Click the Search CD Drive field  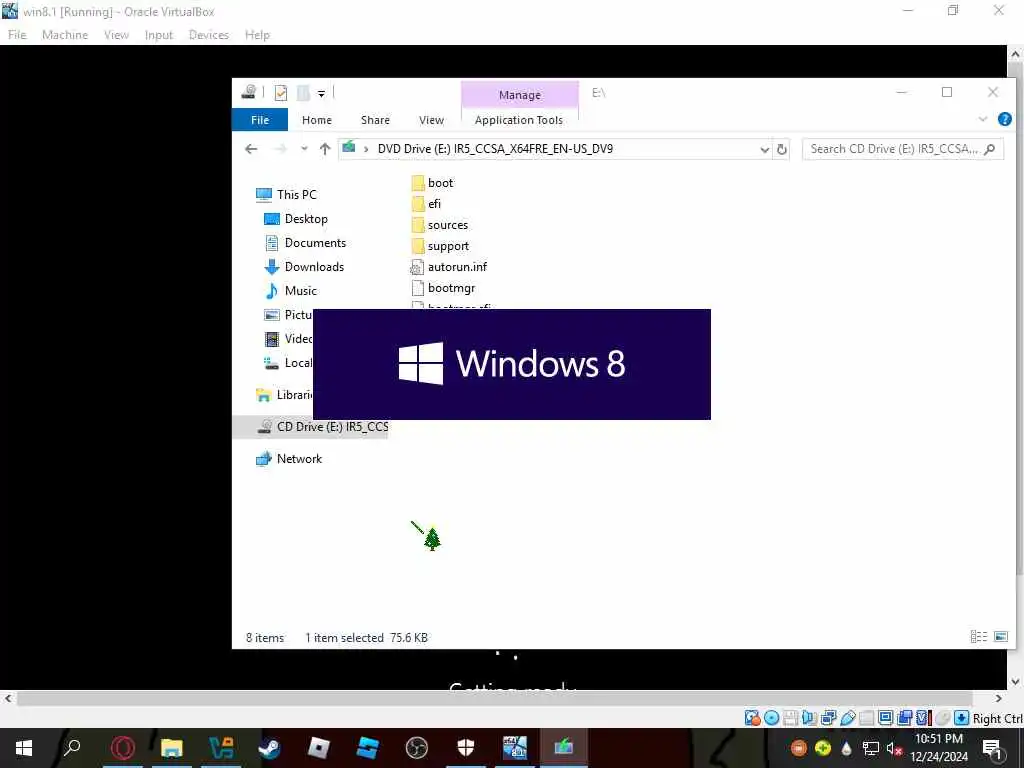[x=903, y=149]
